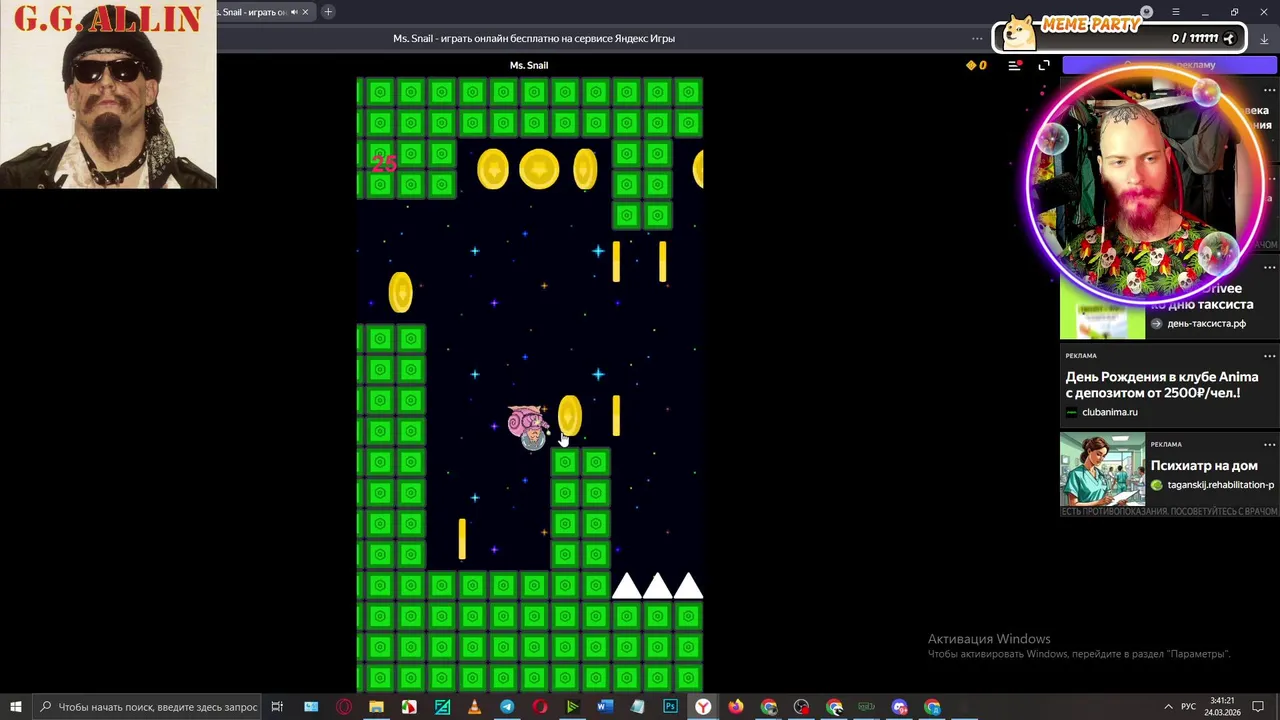
Task: Toggle game fullscreen mode
Action: [1044, 65]
